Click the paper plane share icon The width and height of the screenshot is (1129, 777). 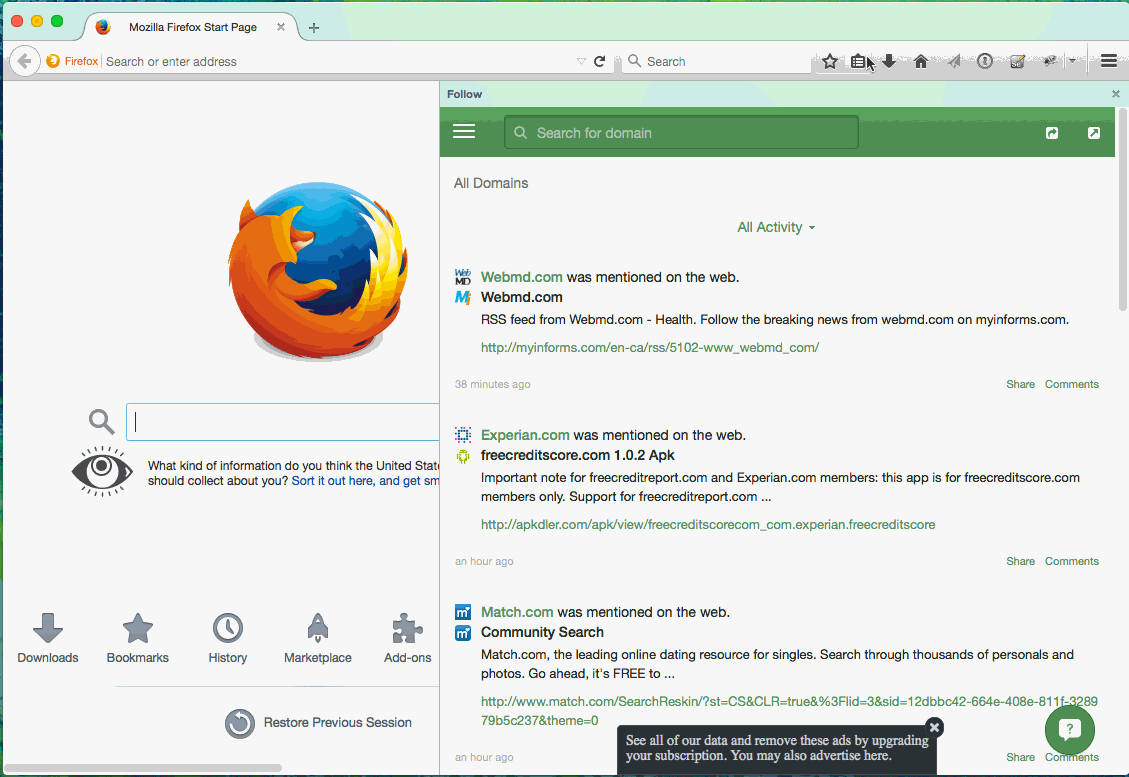[x=953, y=61]
